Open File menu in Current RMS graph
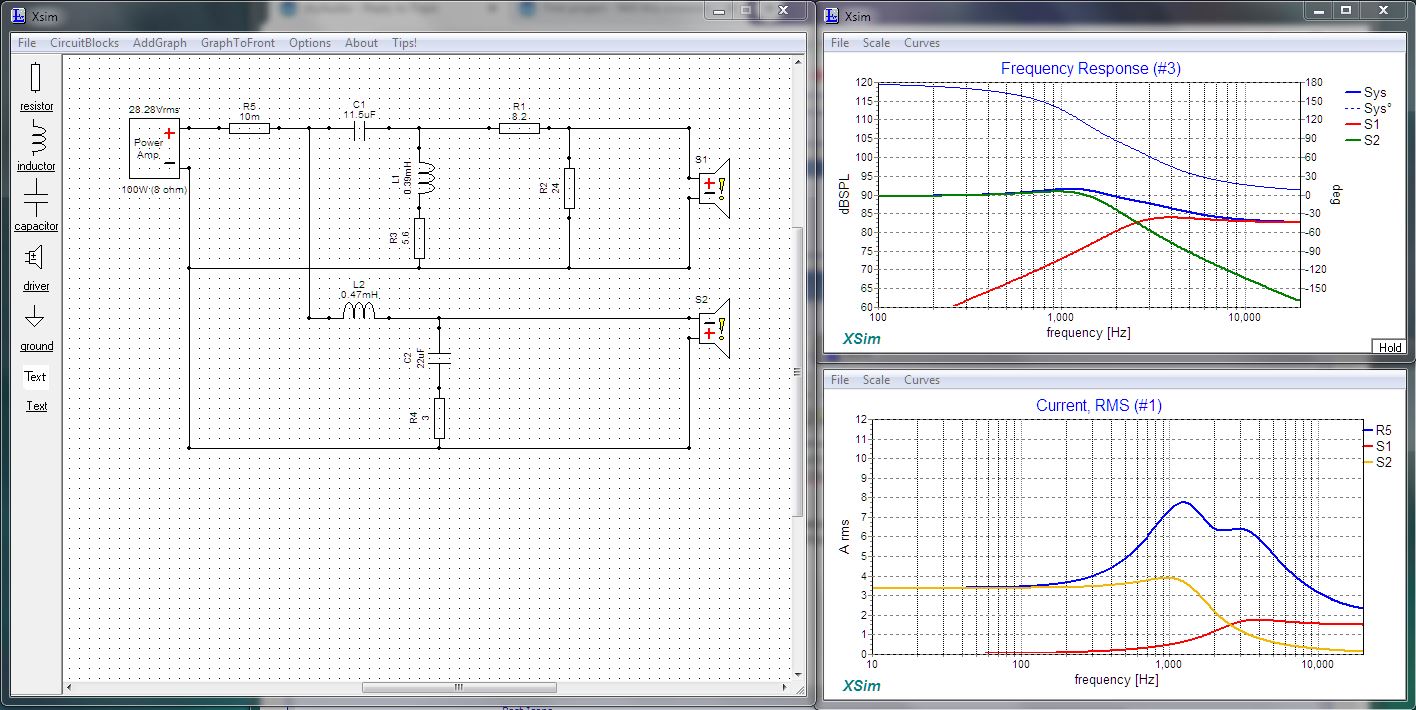Screen dimensions: 1416x710 tap(840, 380)
